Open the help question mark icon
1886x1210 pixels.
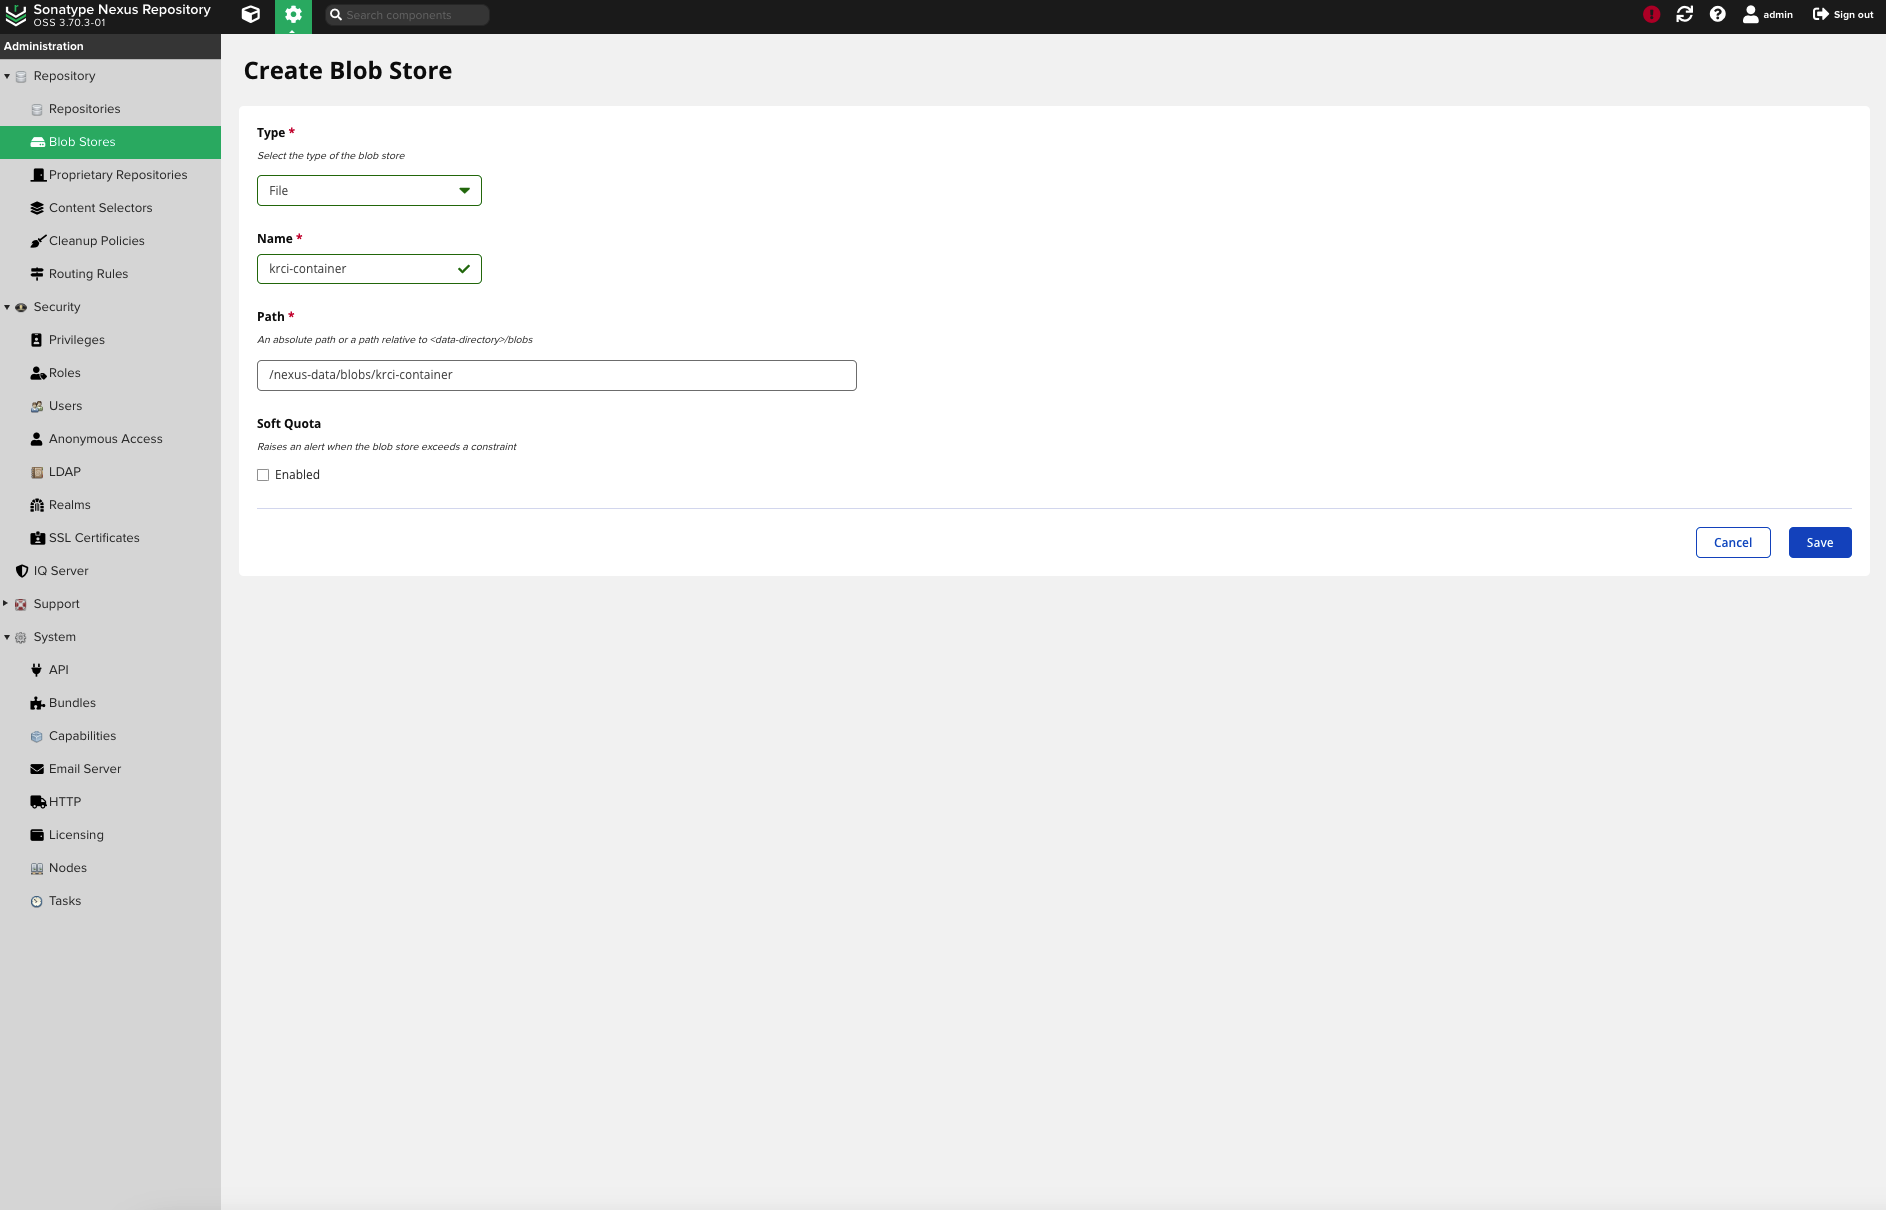click(x=1718, y=15)
